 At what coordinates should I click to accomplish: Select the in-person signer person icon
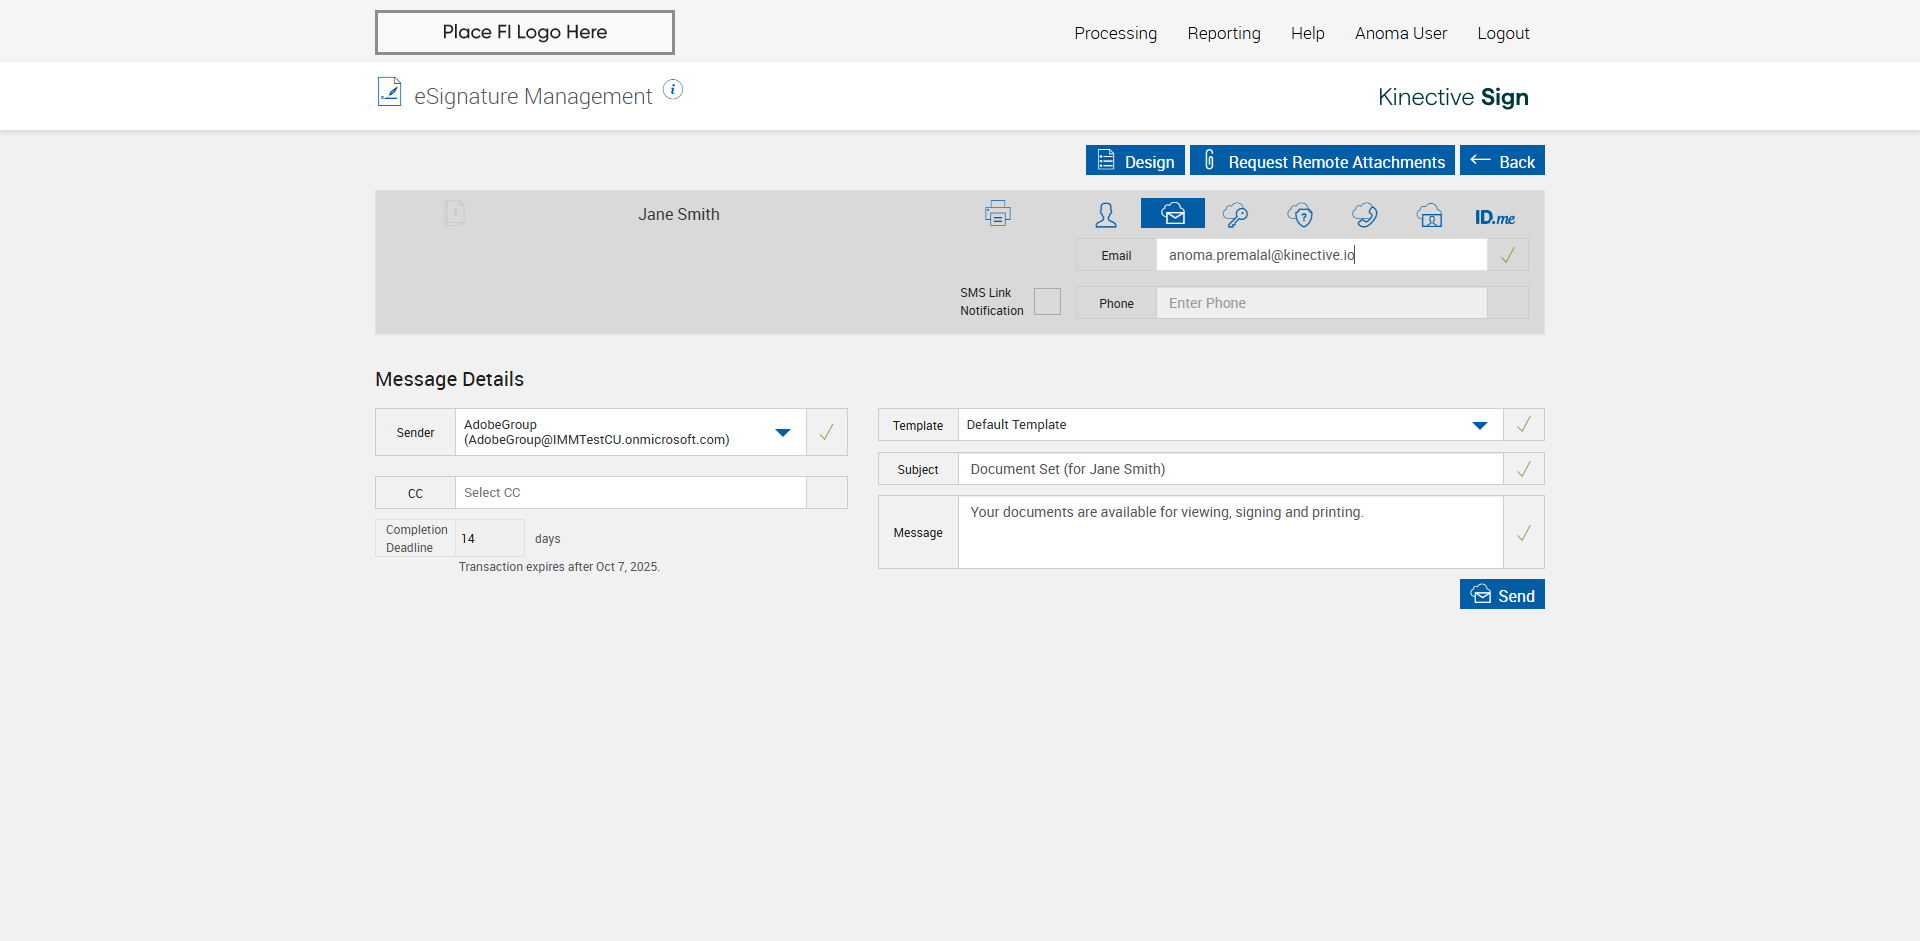(x=1106, y=215)
